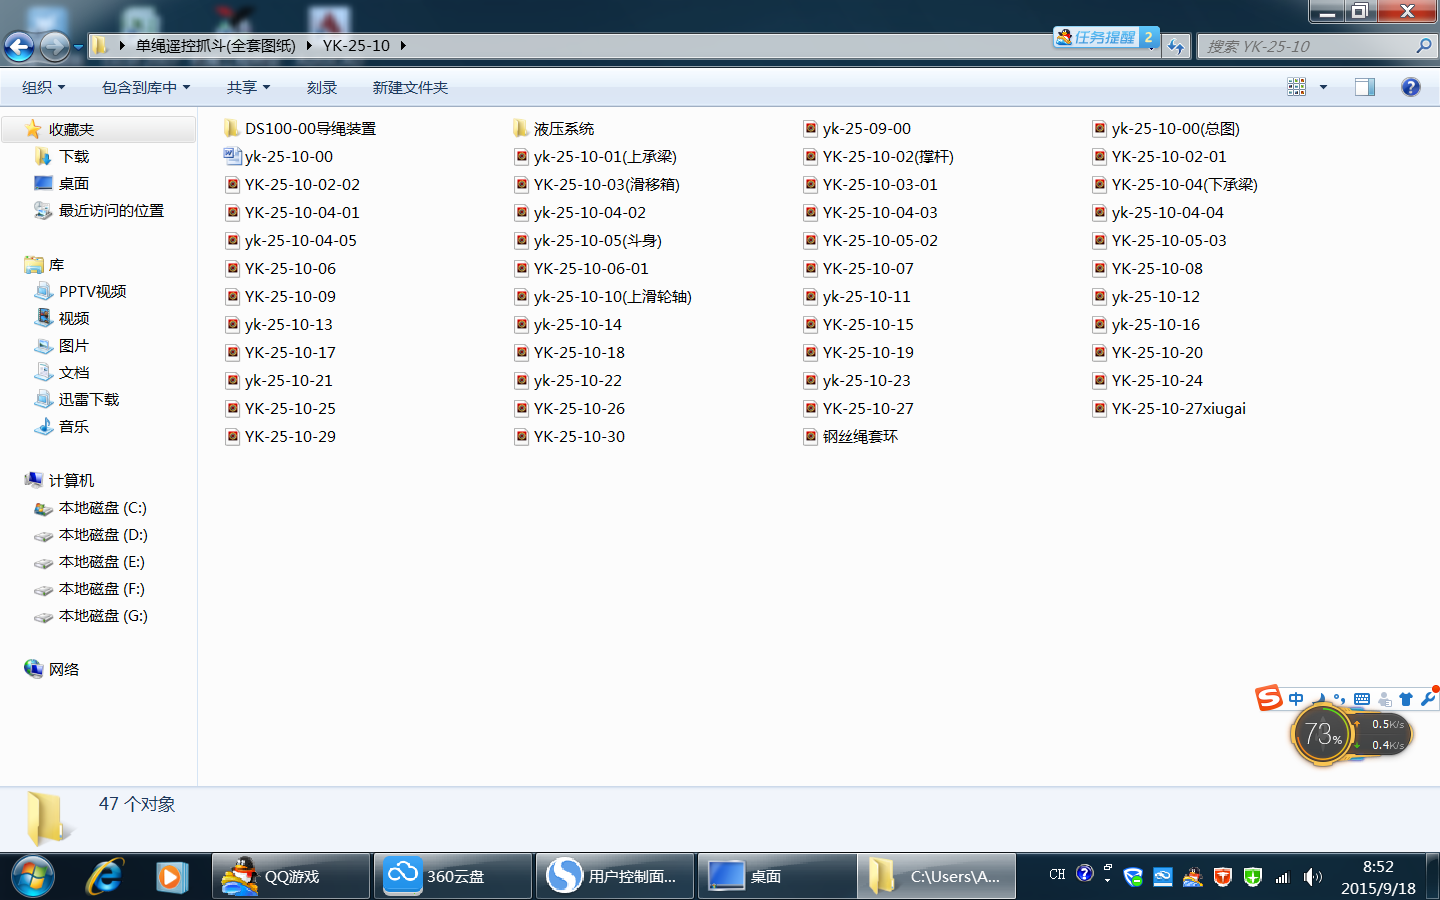Select 本地磁盘 (G:) drive
Viewport: 1440px width, 900px height.
(103, 615)
